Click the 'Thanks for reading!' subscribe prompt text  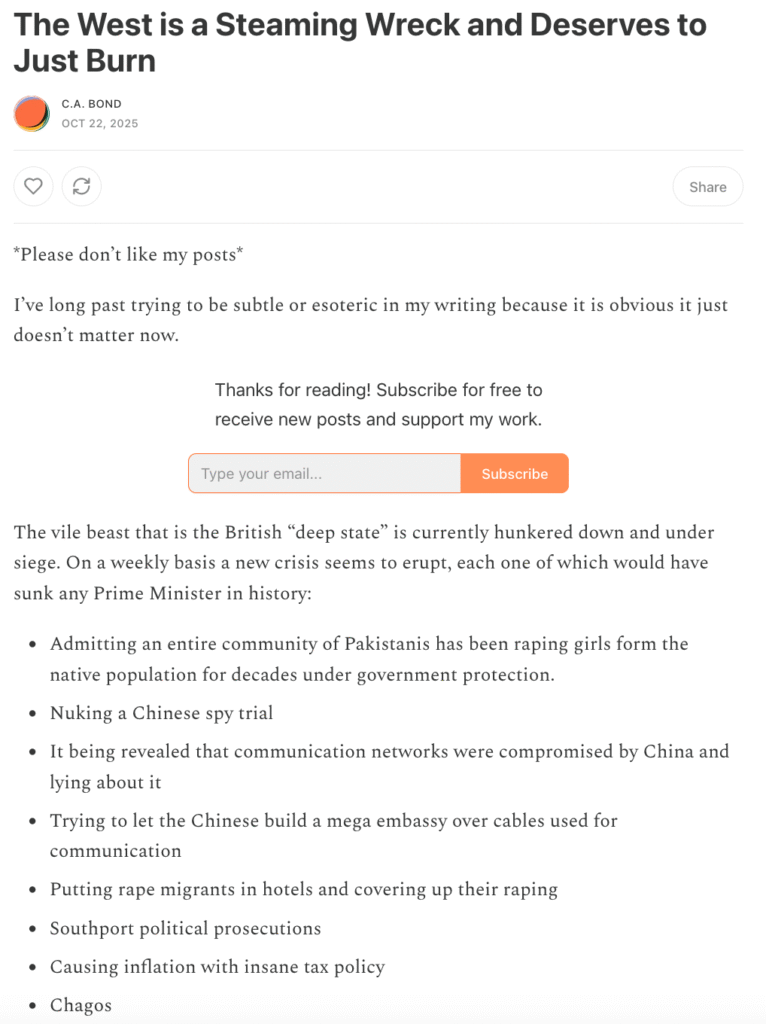[x=378, y=404]
